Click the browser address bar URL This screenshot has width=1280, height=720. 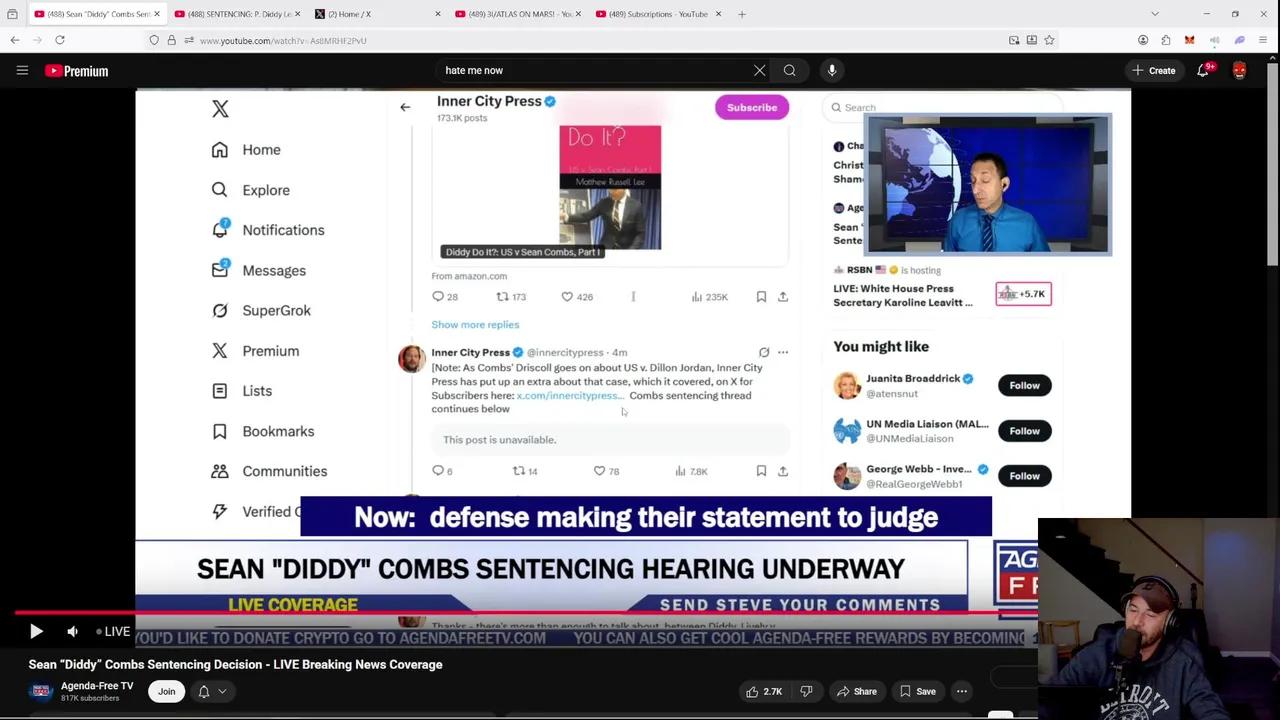click(283, 40)
